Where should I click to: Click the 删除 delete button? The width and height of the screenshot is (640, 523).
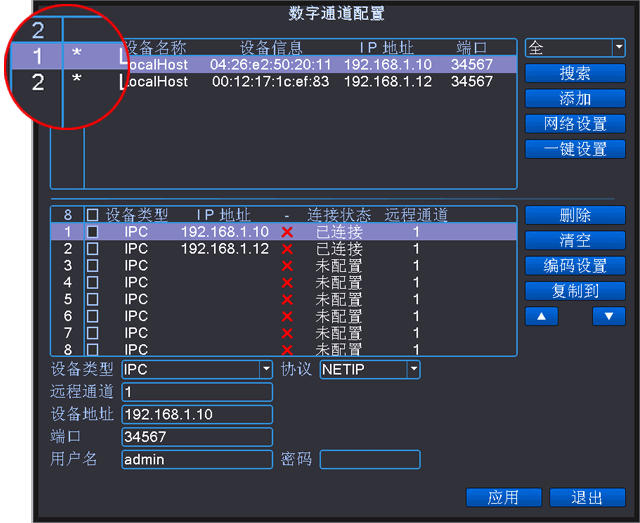click(575, 215)
